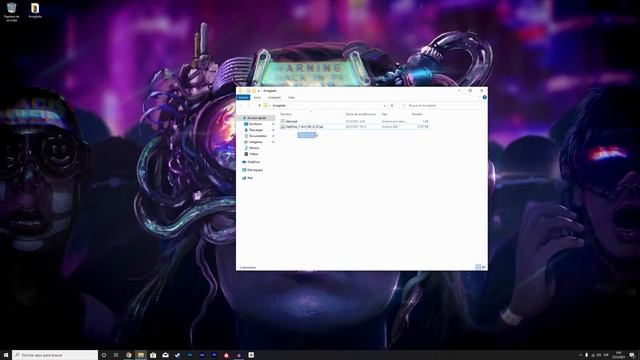This screenshot has height=360, width=640.
Task: Click the taskbar search box
Action: (55, 355)
